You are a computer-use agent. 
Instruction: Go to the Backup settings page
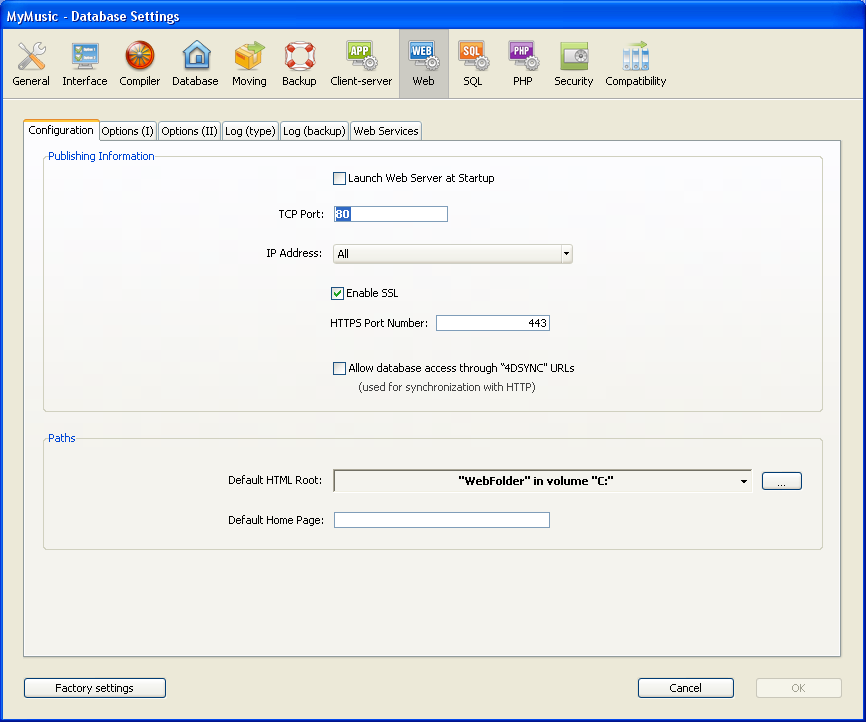299,64
